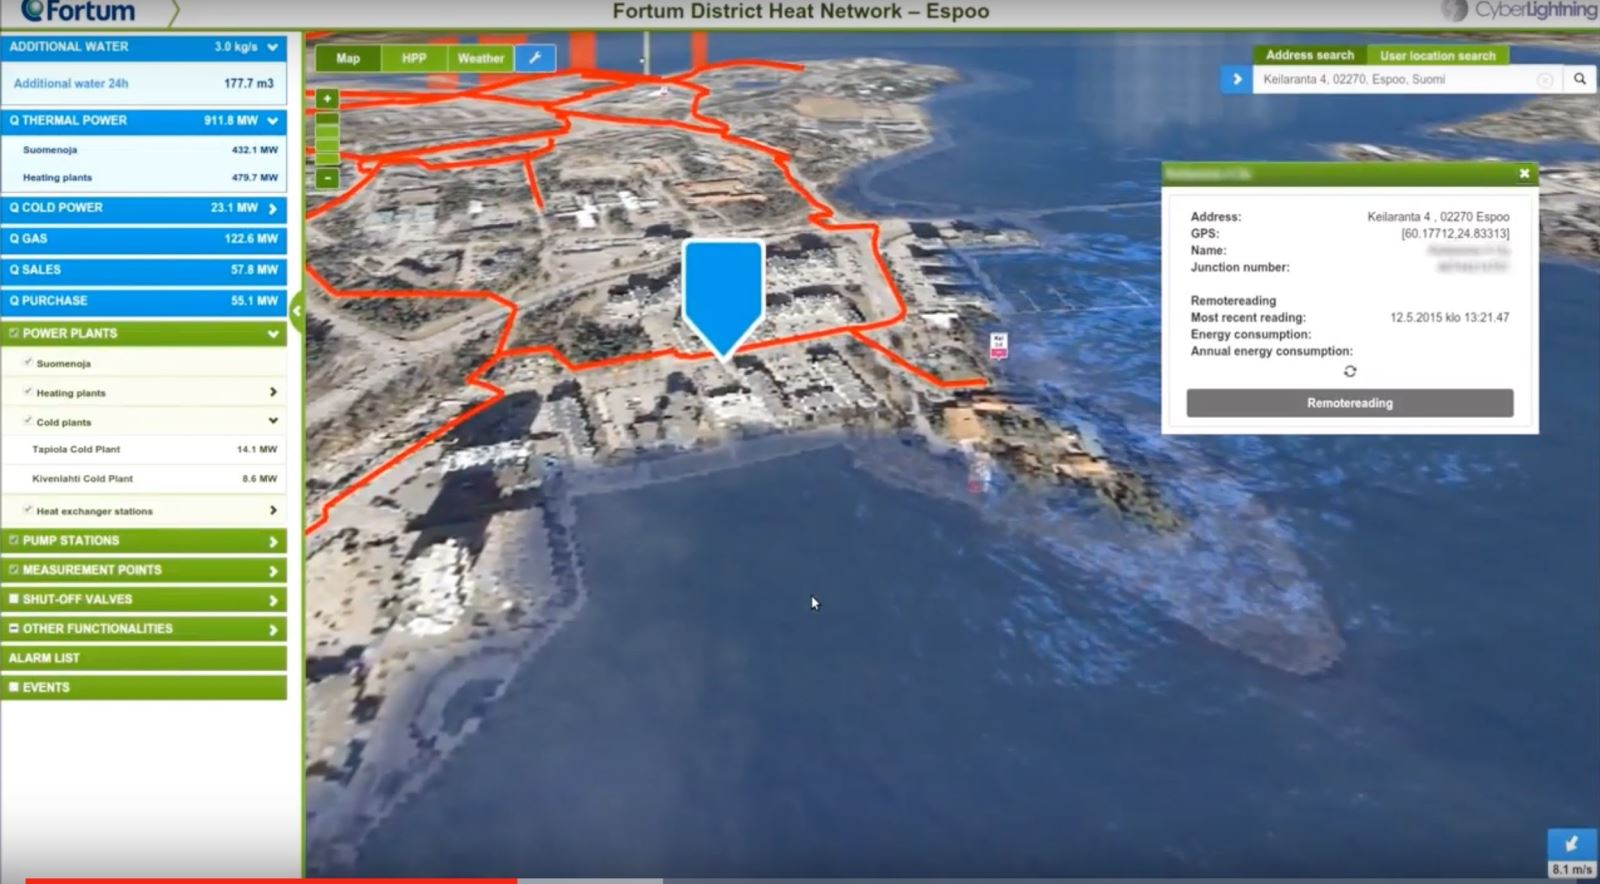This screenshot has width=1600, height=884.
Task: Select the Tapiola Cold Plant row
Action: point(144,449)
